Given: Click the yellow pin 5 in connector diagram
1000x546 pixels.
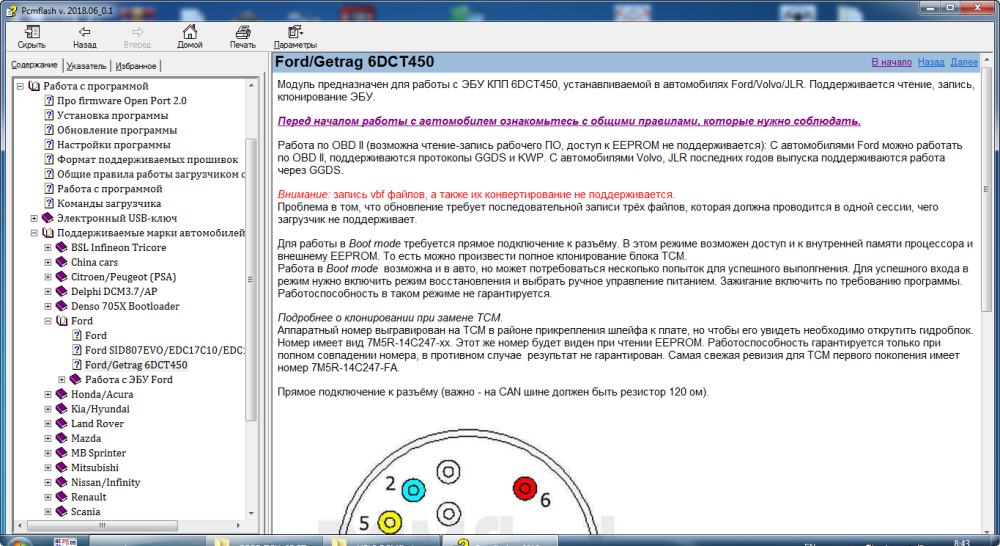Looking at the screenshot, I should pos(389,522).
